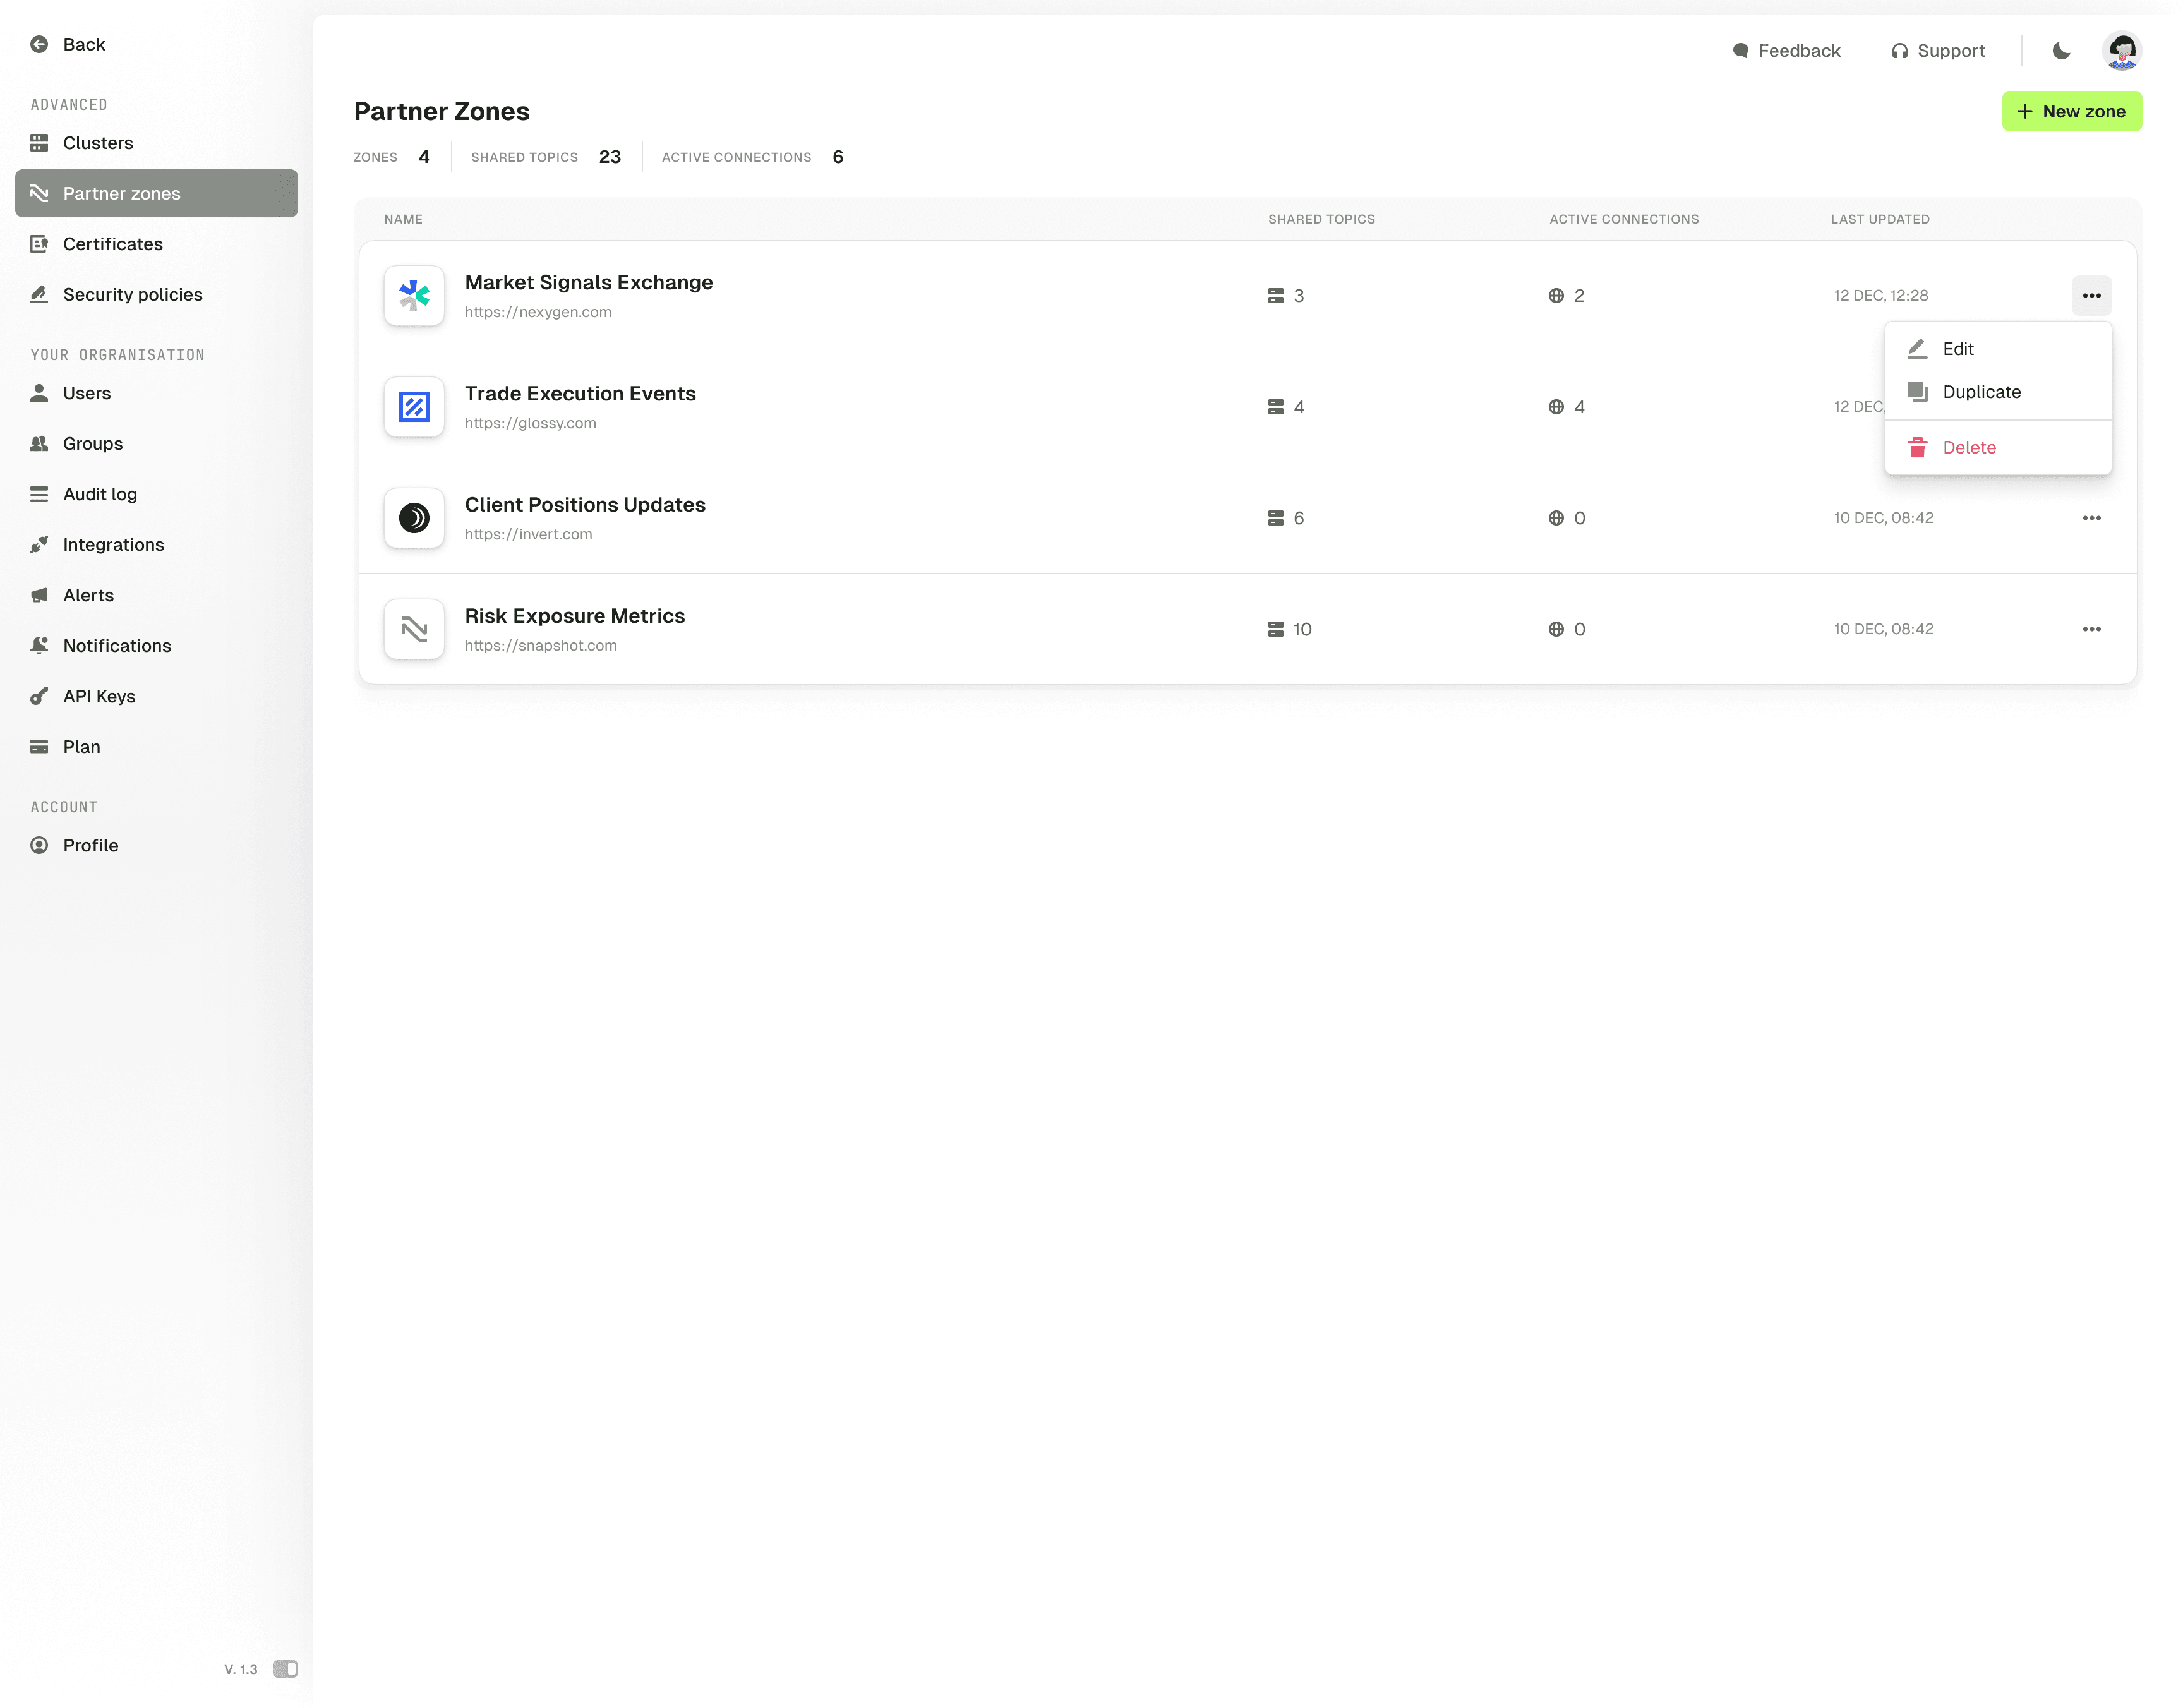
Task: Go to Certificates in the sidebar
Action: point(112,244)
